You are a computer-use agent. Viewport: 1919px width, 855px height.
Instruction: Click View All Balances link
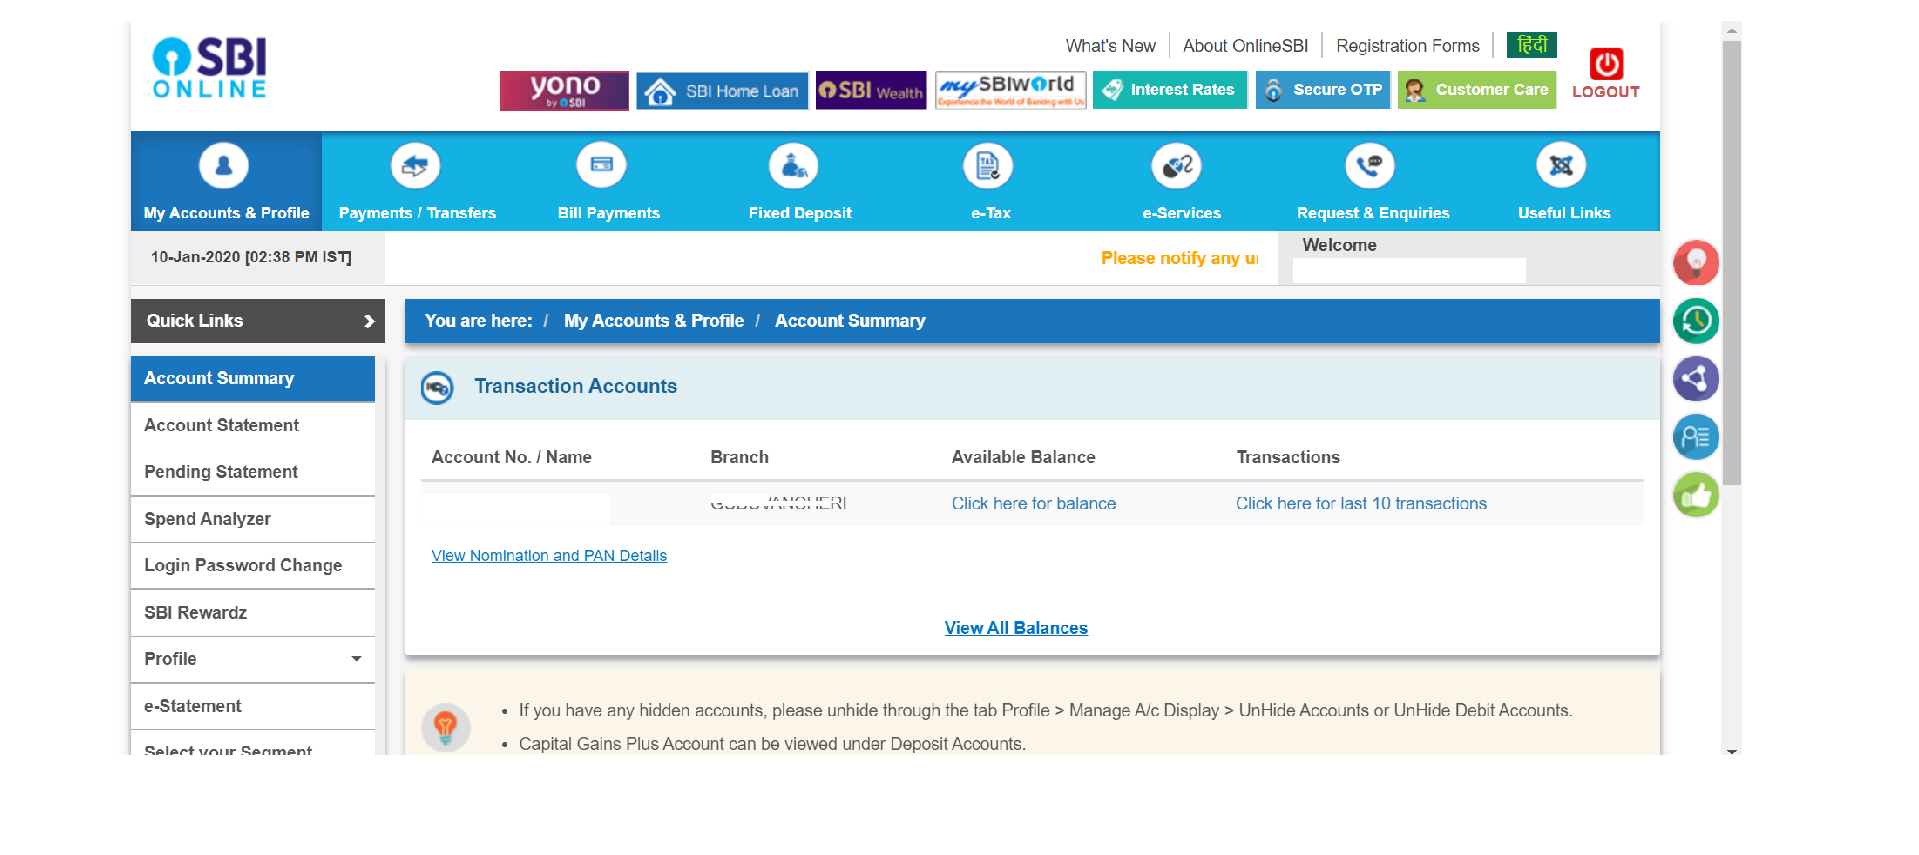[1016, 628]
